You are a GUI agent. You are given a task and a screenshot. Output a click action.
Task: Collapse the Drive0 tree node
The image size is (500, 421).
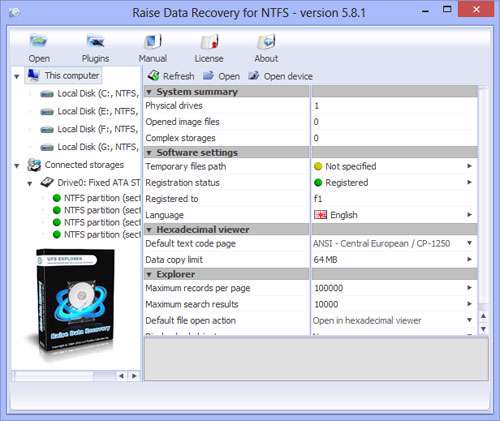[30, 183]
